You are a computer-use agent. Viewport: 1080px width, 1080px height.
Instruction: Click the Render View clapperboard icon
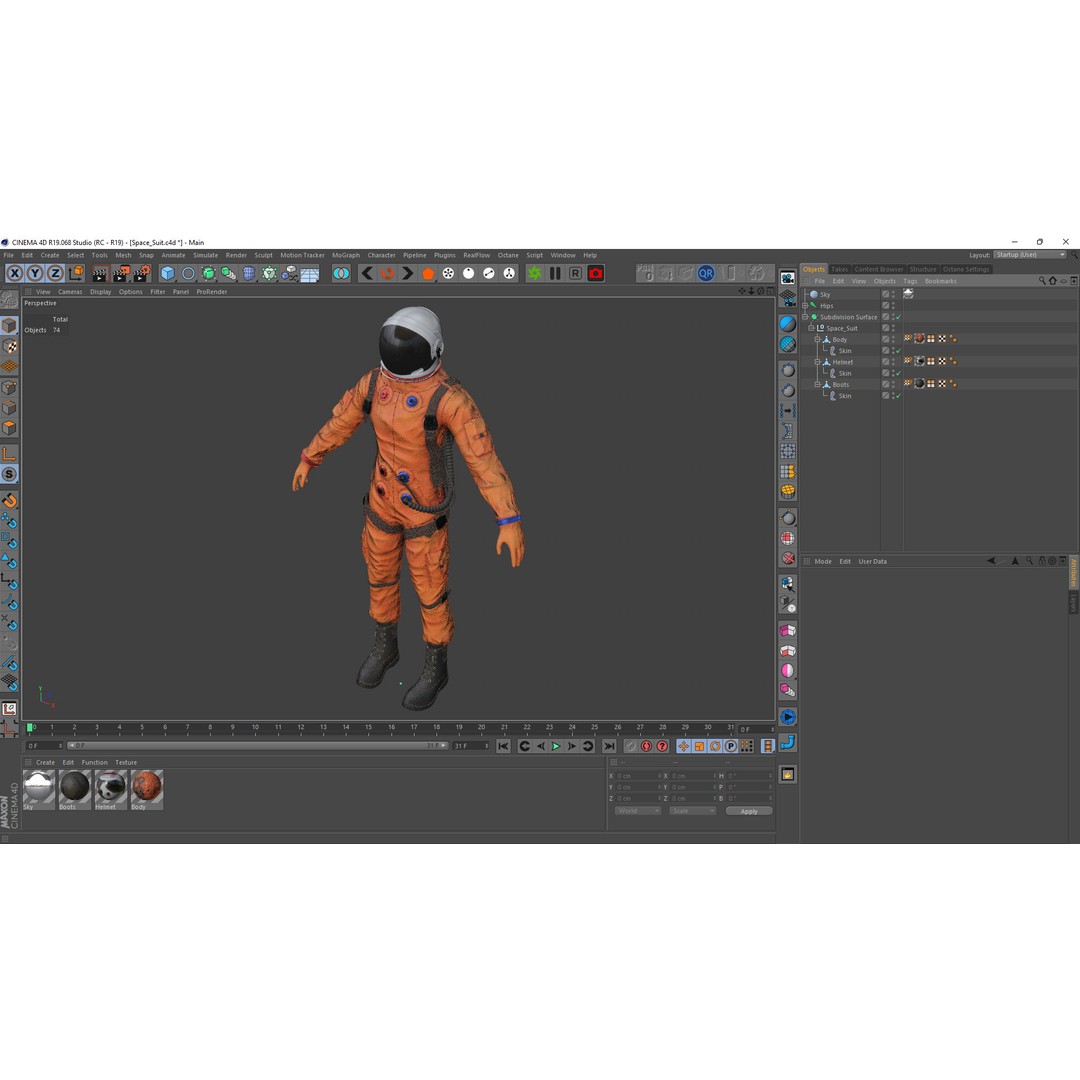pyautogui.click(x=101, y=273)
